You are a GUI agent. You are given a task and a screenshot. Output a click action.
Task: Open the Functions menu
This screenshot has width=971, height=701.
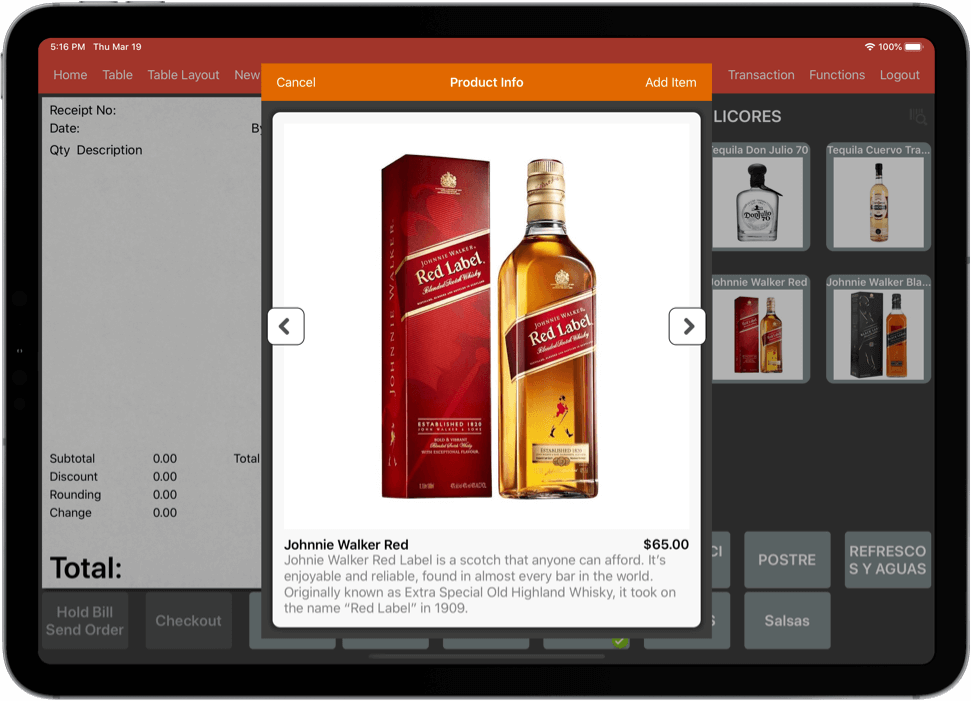837,75
